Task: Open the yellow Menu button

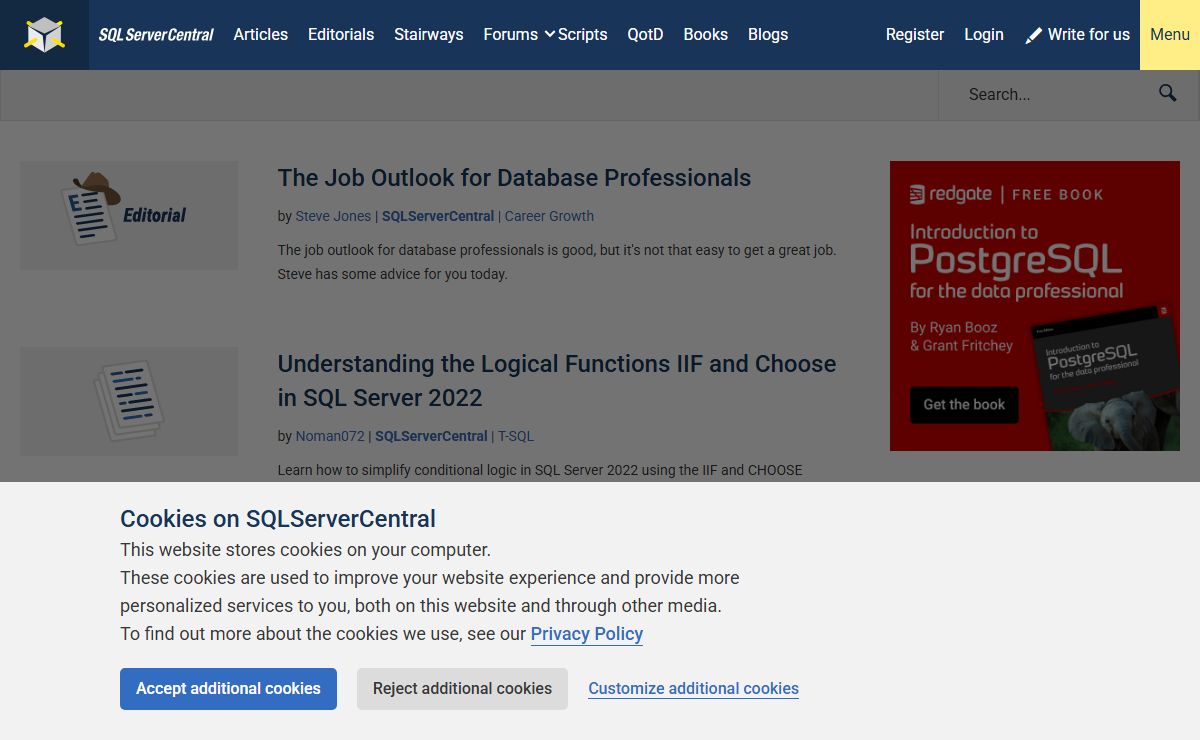Action: 1170,35
